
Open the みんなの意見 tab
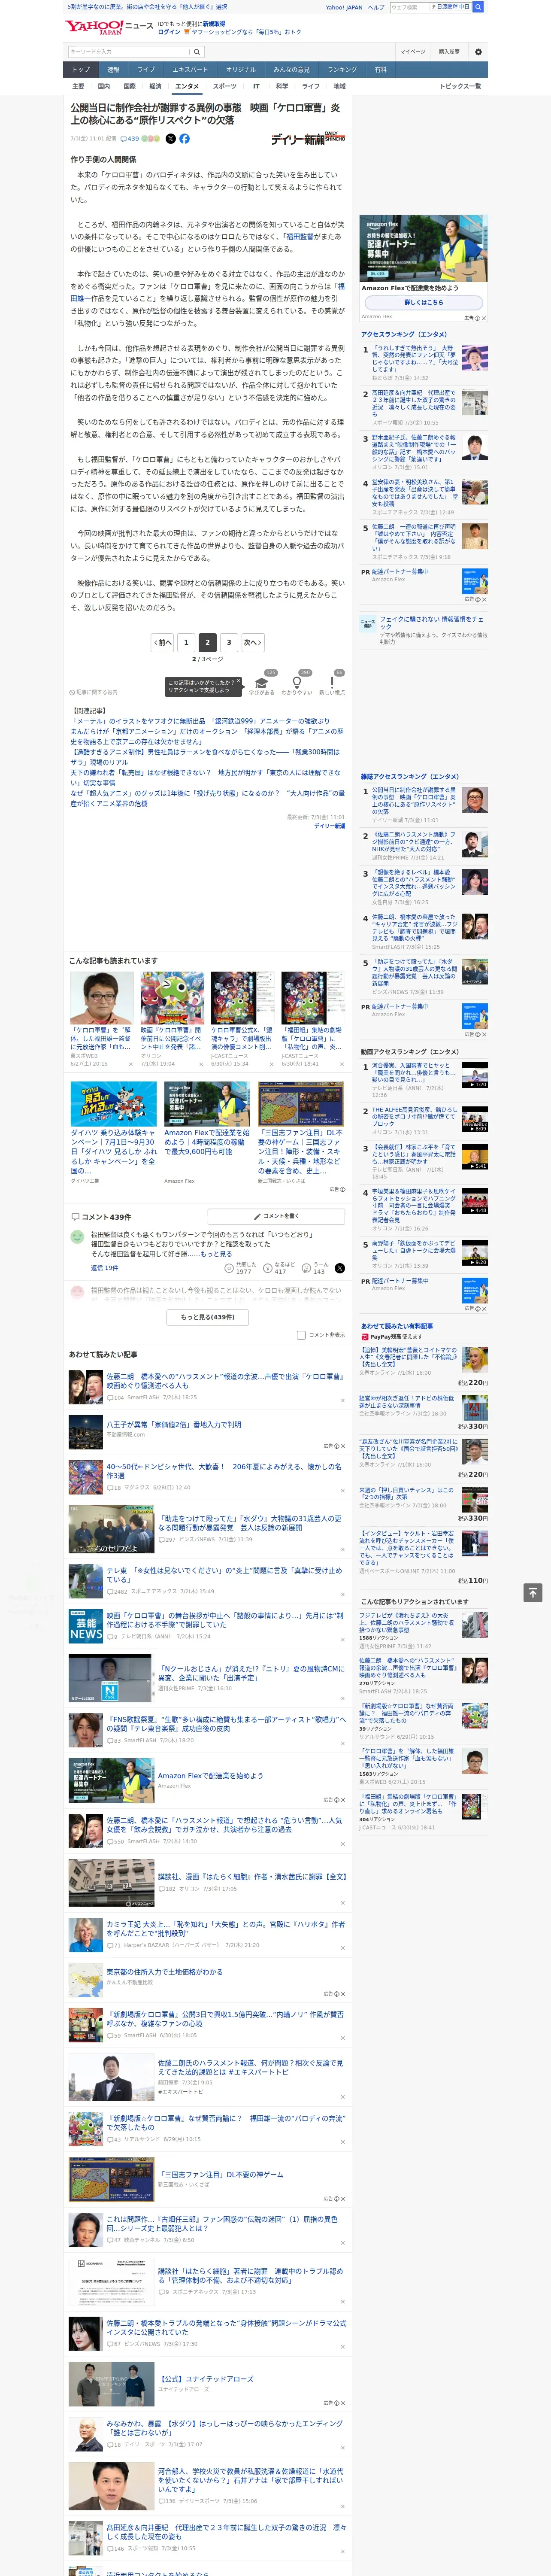click(x=292, y=70)
